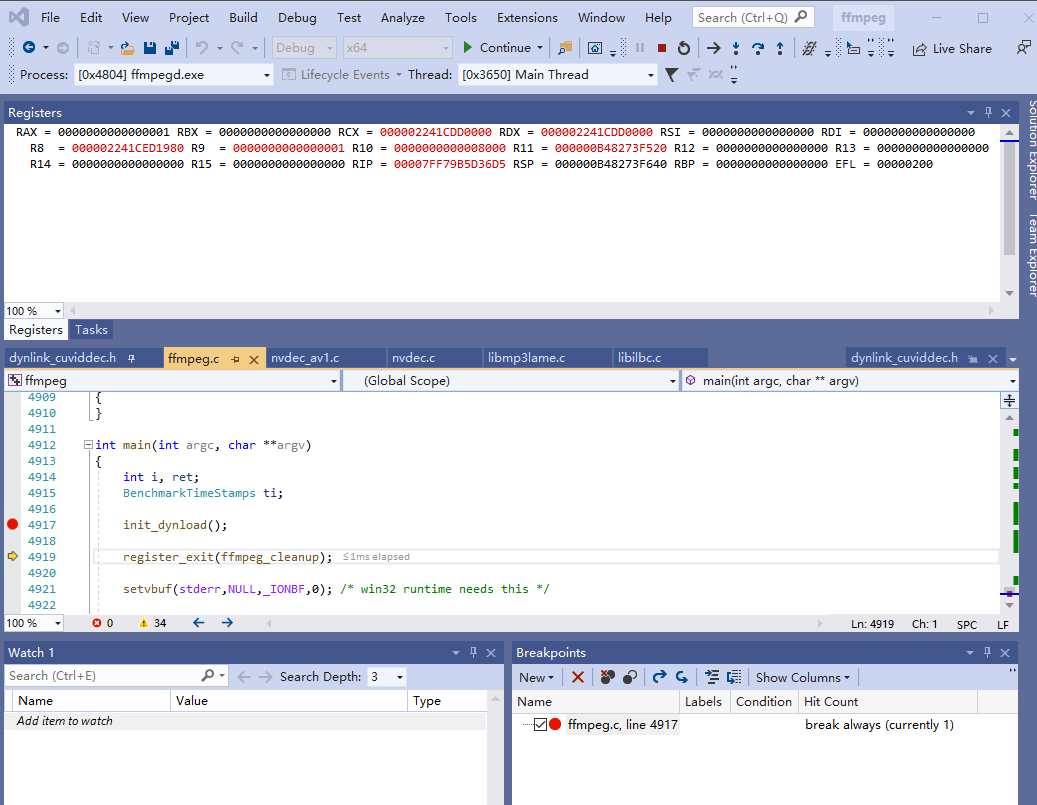Click the Watch 1 search input field
Viewport: 1037px width, 805px height.
click(x=102, y=676)
